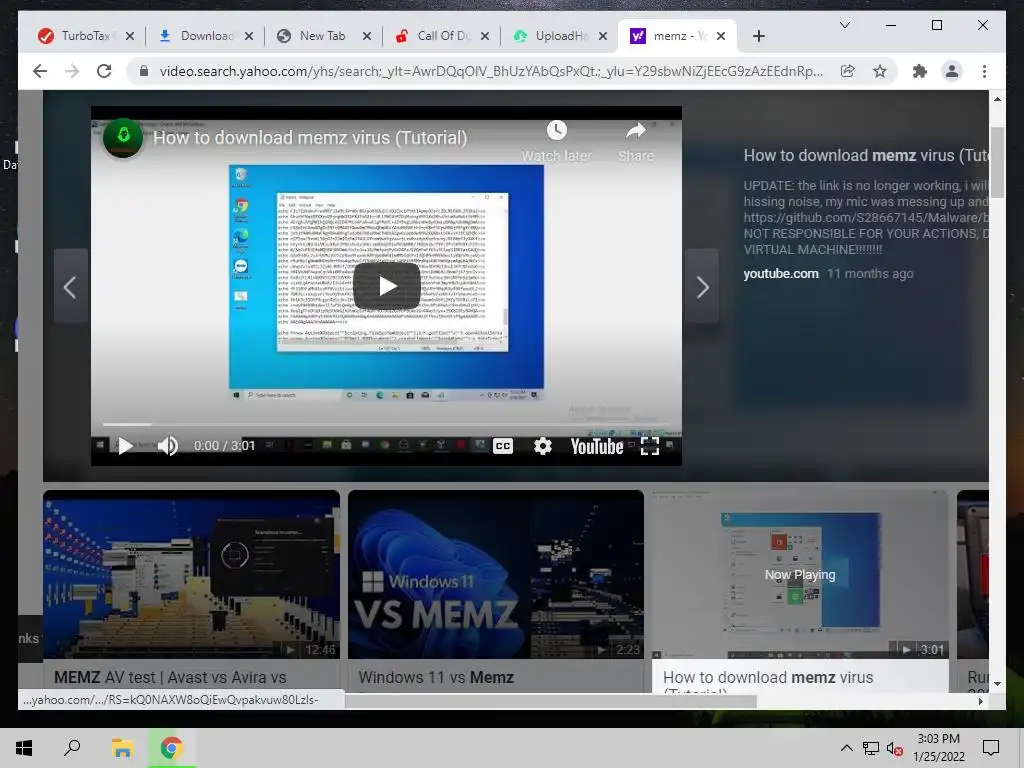Open taskbar search magnifier

point(72,748)
